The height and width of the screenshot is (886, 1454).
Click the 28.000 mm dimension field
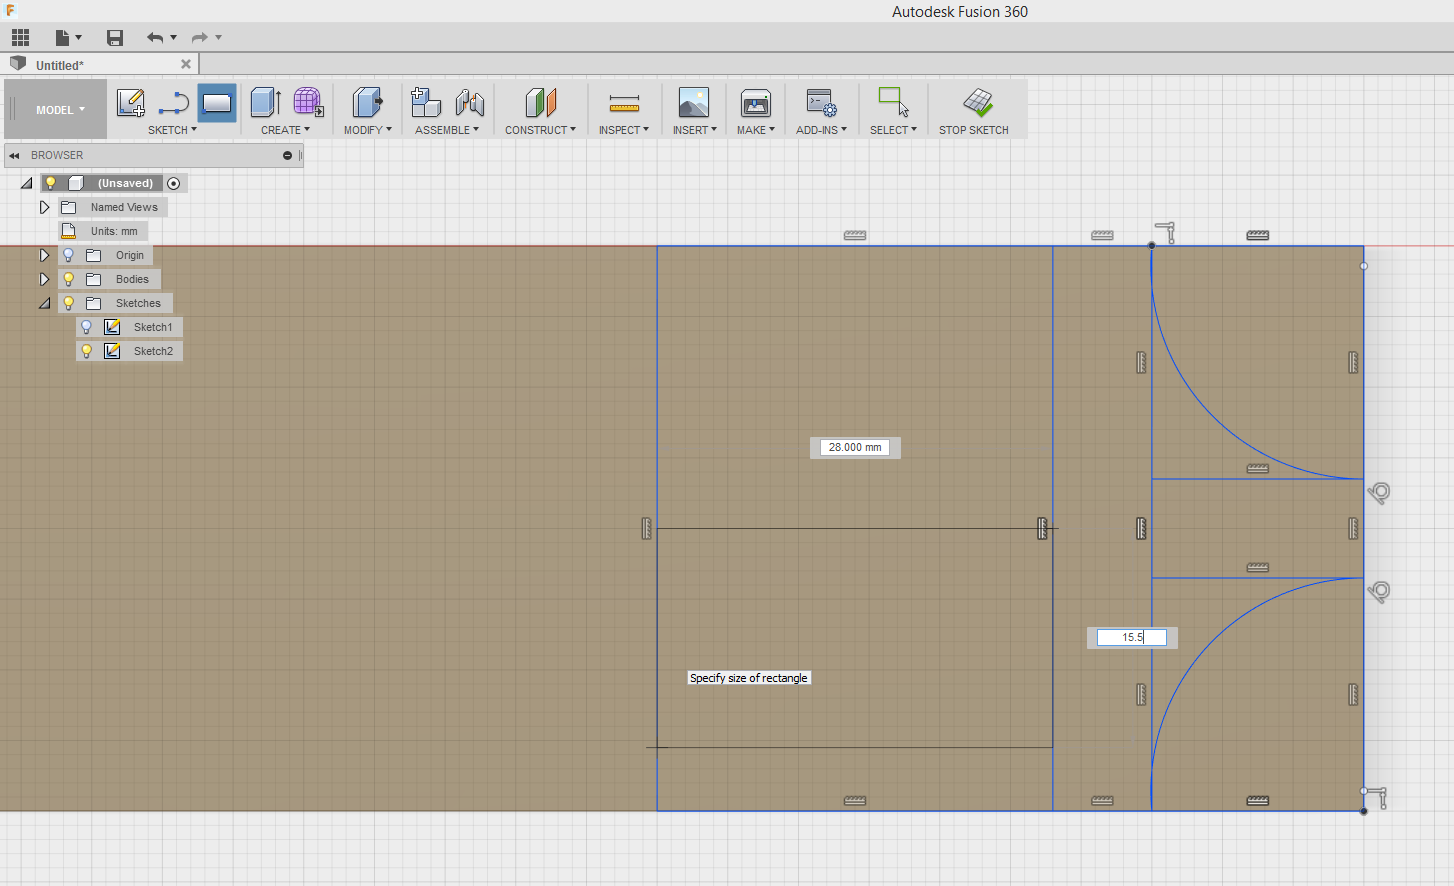click(x=855, y=447)
